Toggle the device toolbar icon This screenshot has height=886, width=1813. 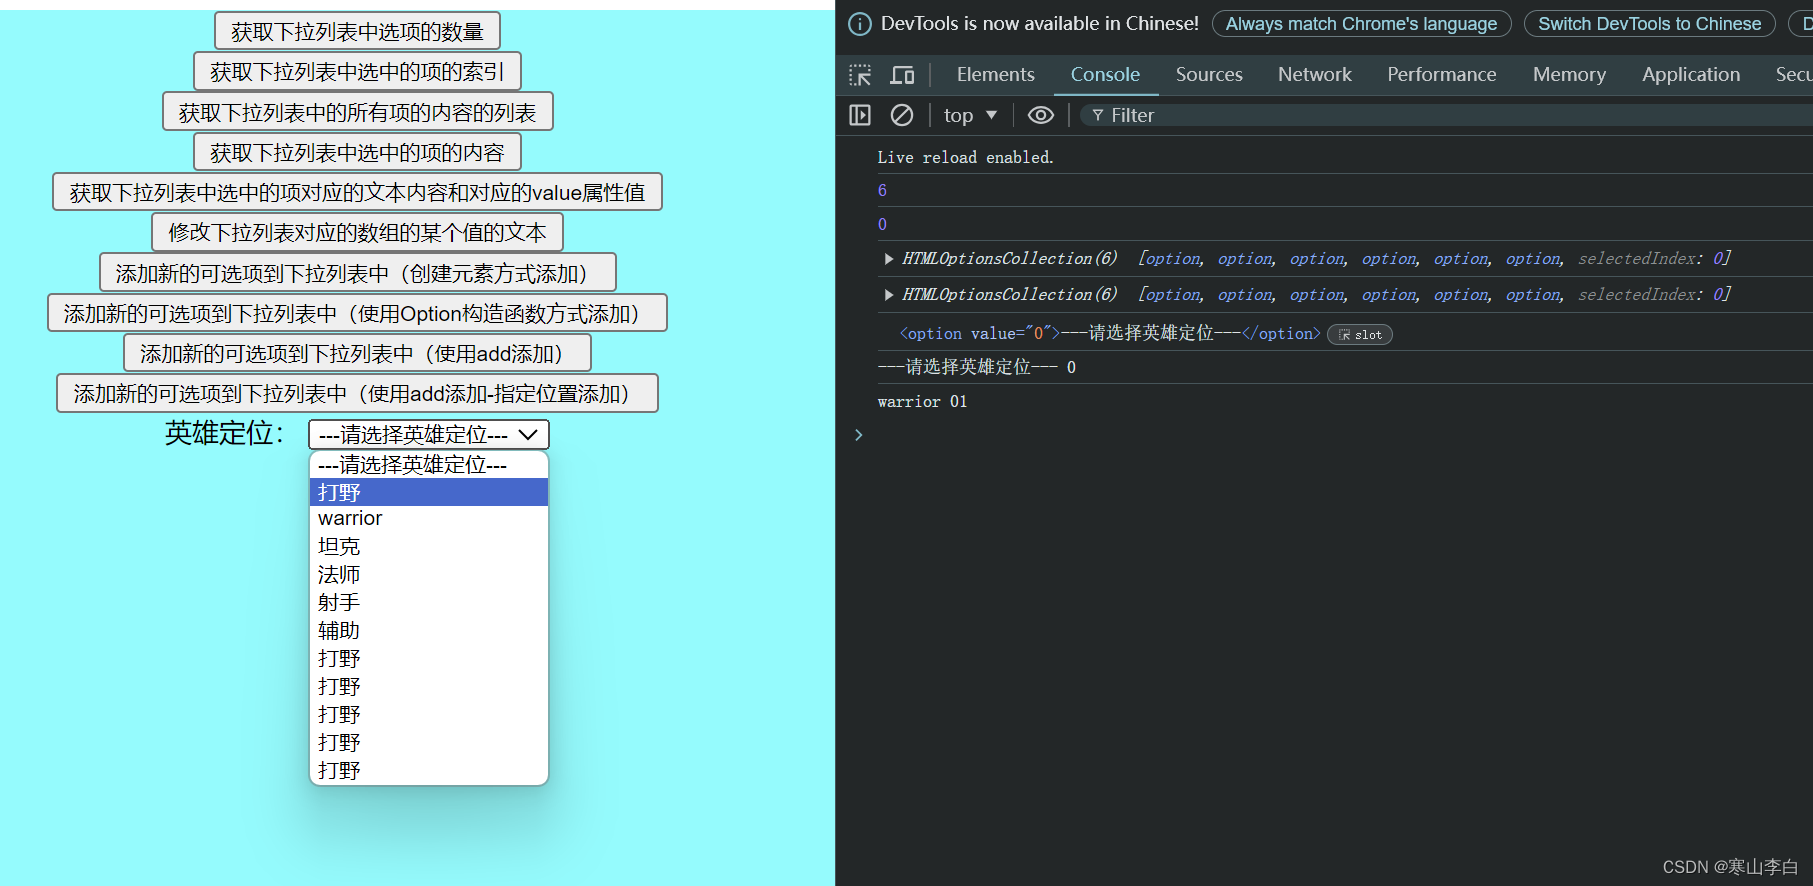click(x=902, y=75)
